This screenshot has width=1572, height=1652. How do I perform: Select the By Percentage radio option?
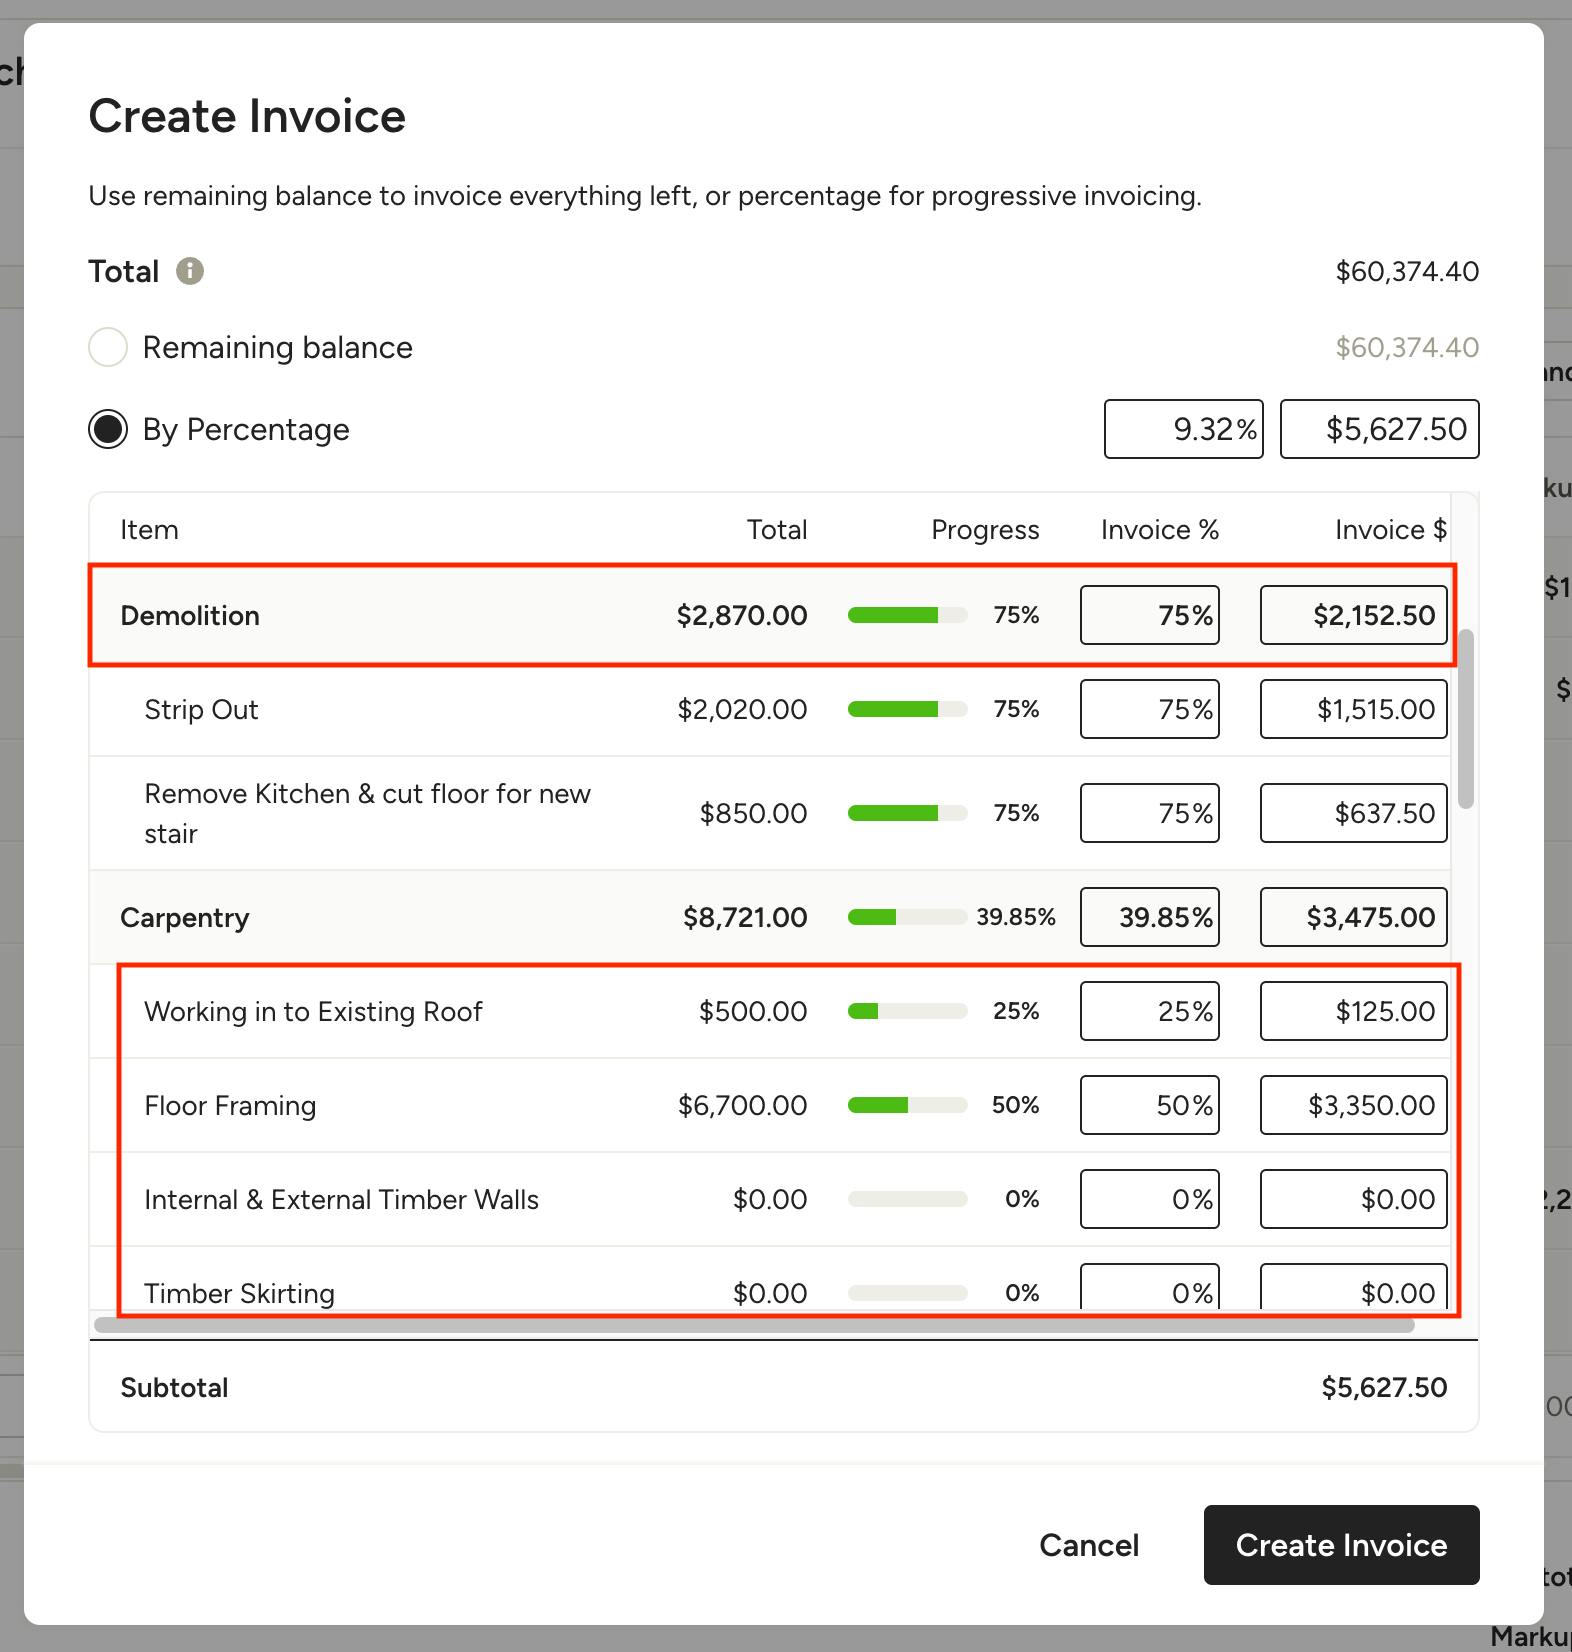point(108,429)
